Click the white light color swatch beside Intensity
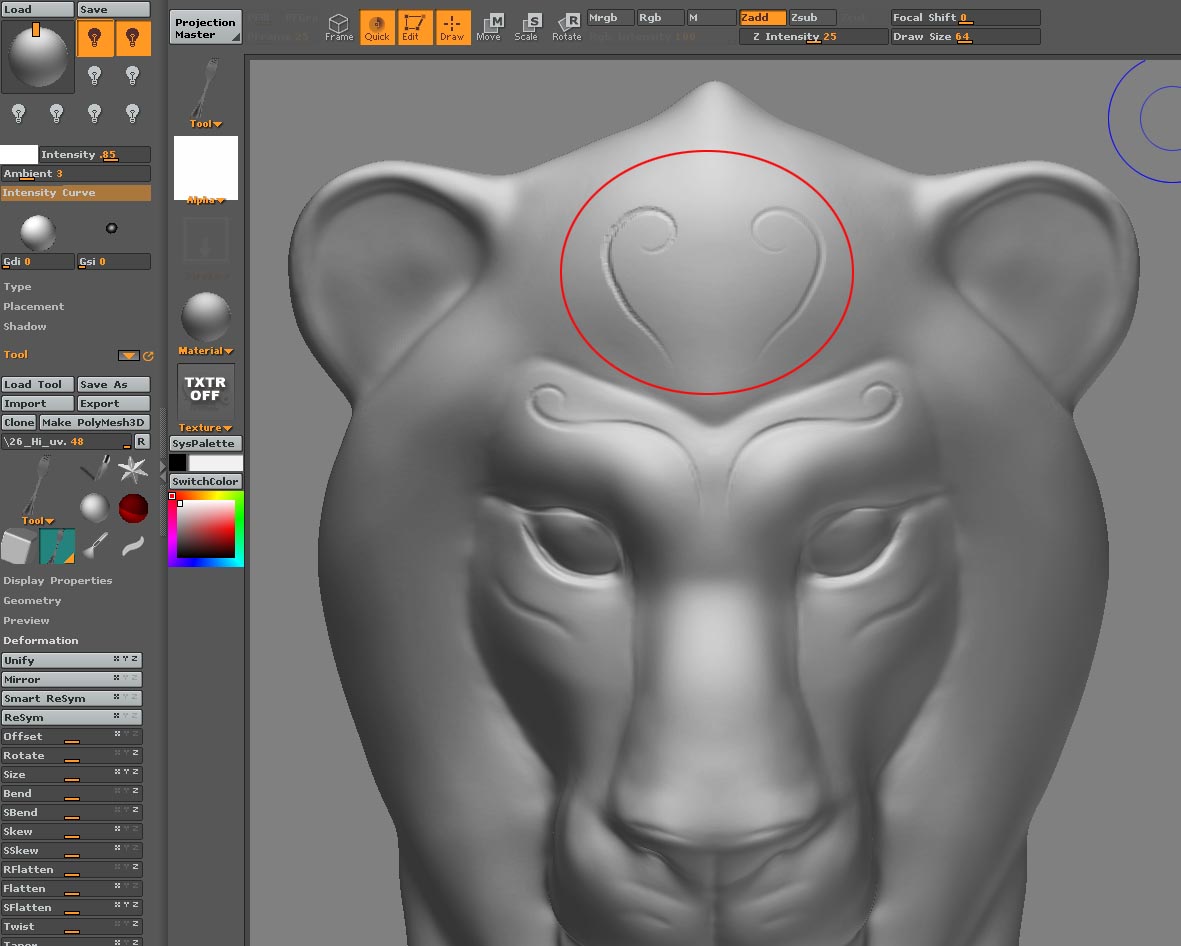Screen dimensions: 1181x946 [19, 154]
